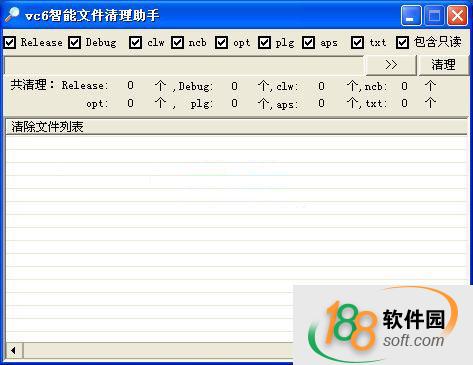This screenshot has width=473, height=365.
Task: Click the >> browse folder button
Action: [x=391, y=65]
